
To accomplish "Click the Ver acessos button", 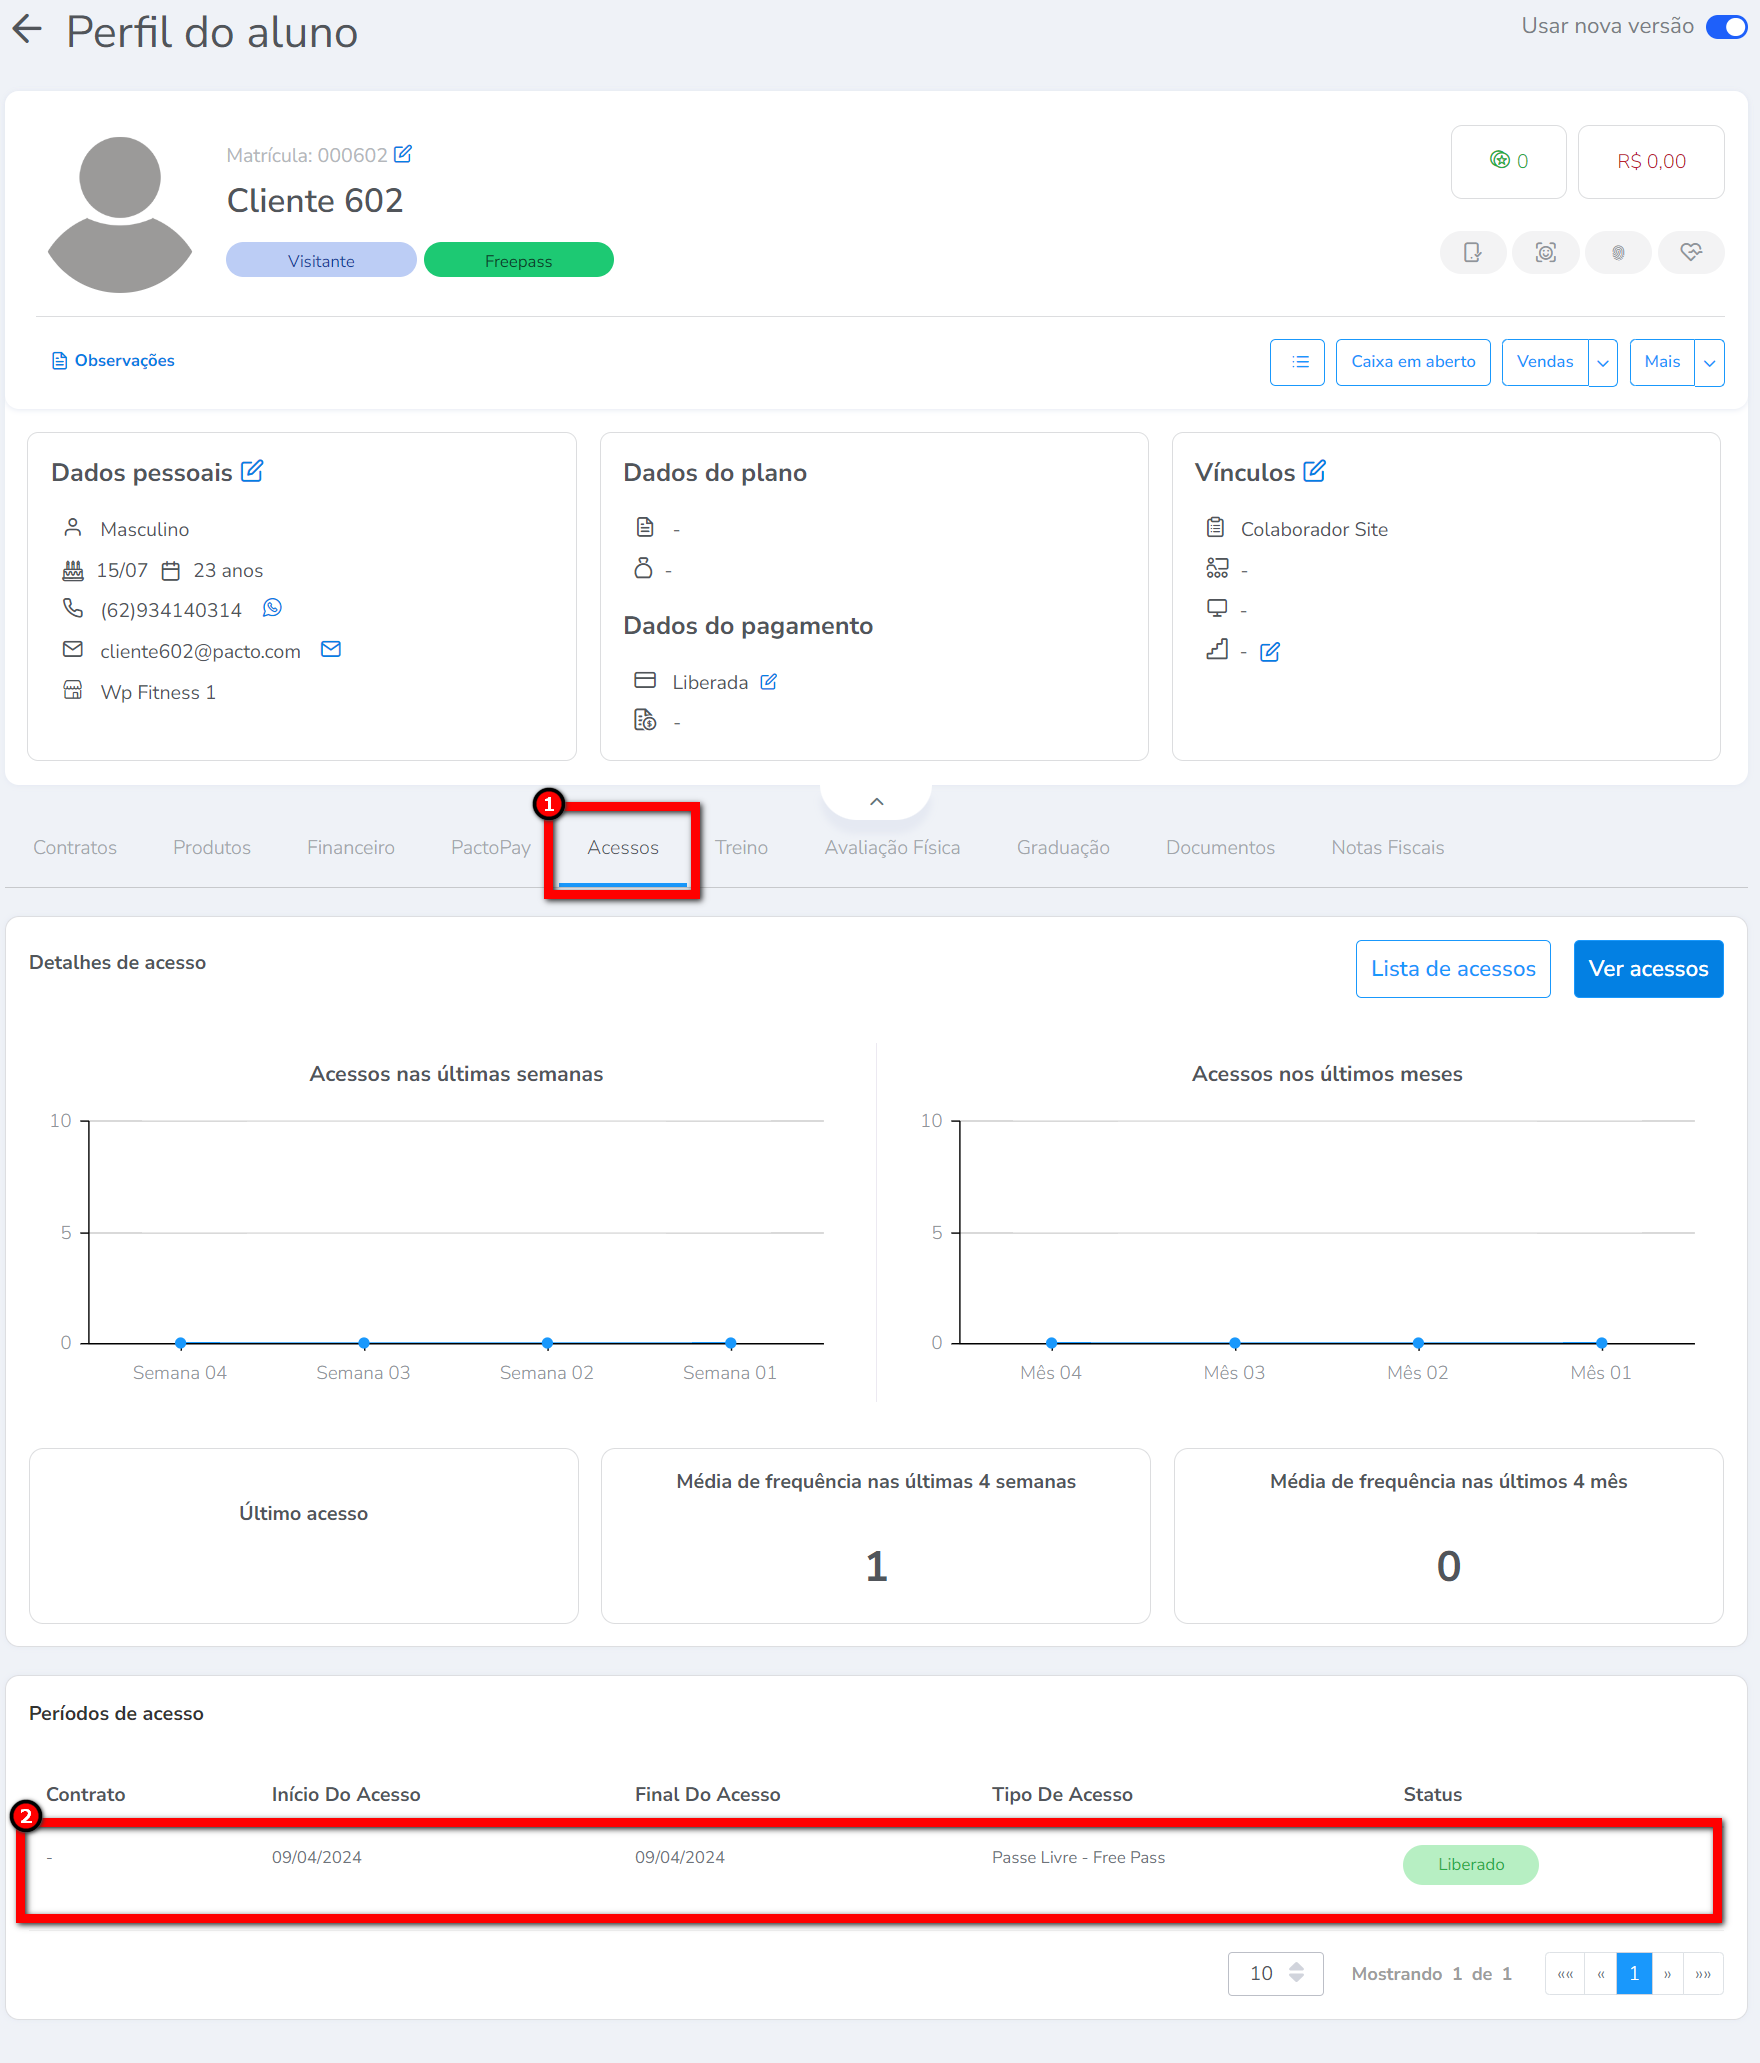I will [1648, 969].
